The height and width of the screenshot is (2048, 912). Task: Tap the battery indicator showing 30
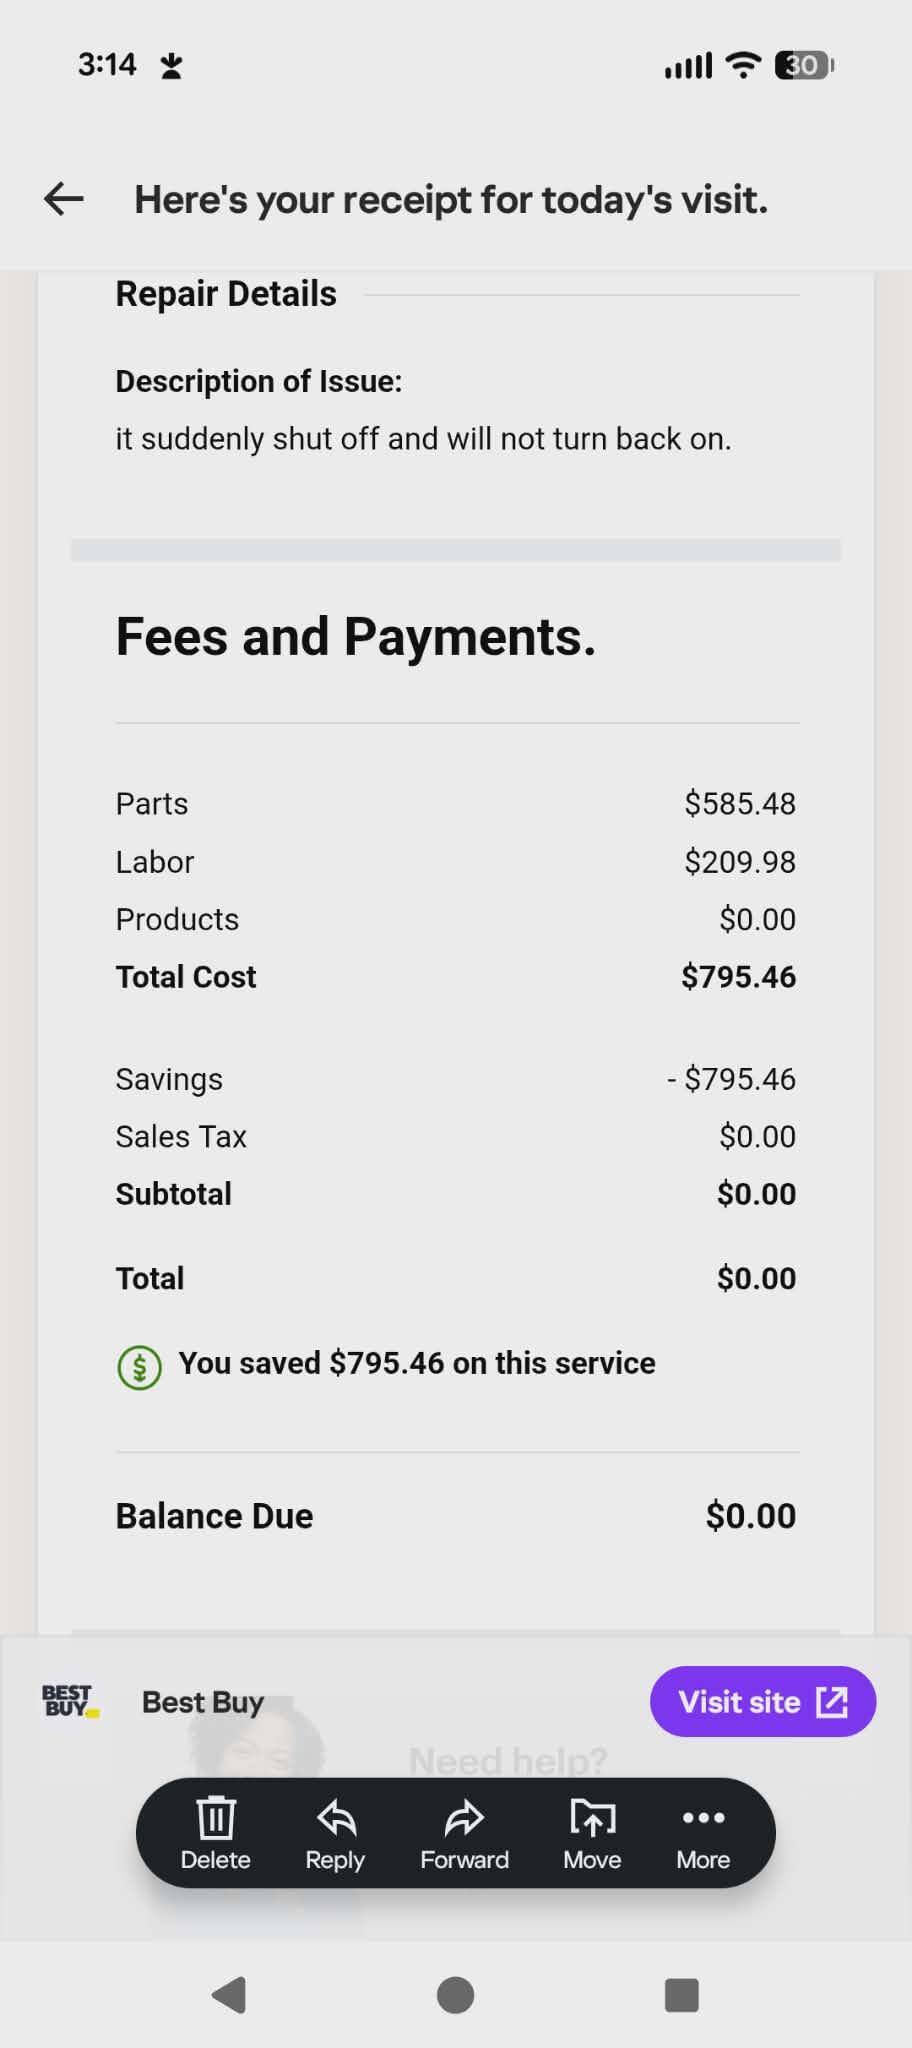coord(800,64)
